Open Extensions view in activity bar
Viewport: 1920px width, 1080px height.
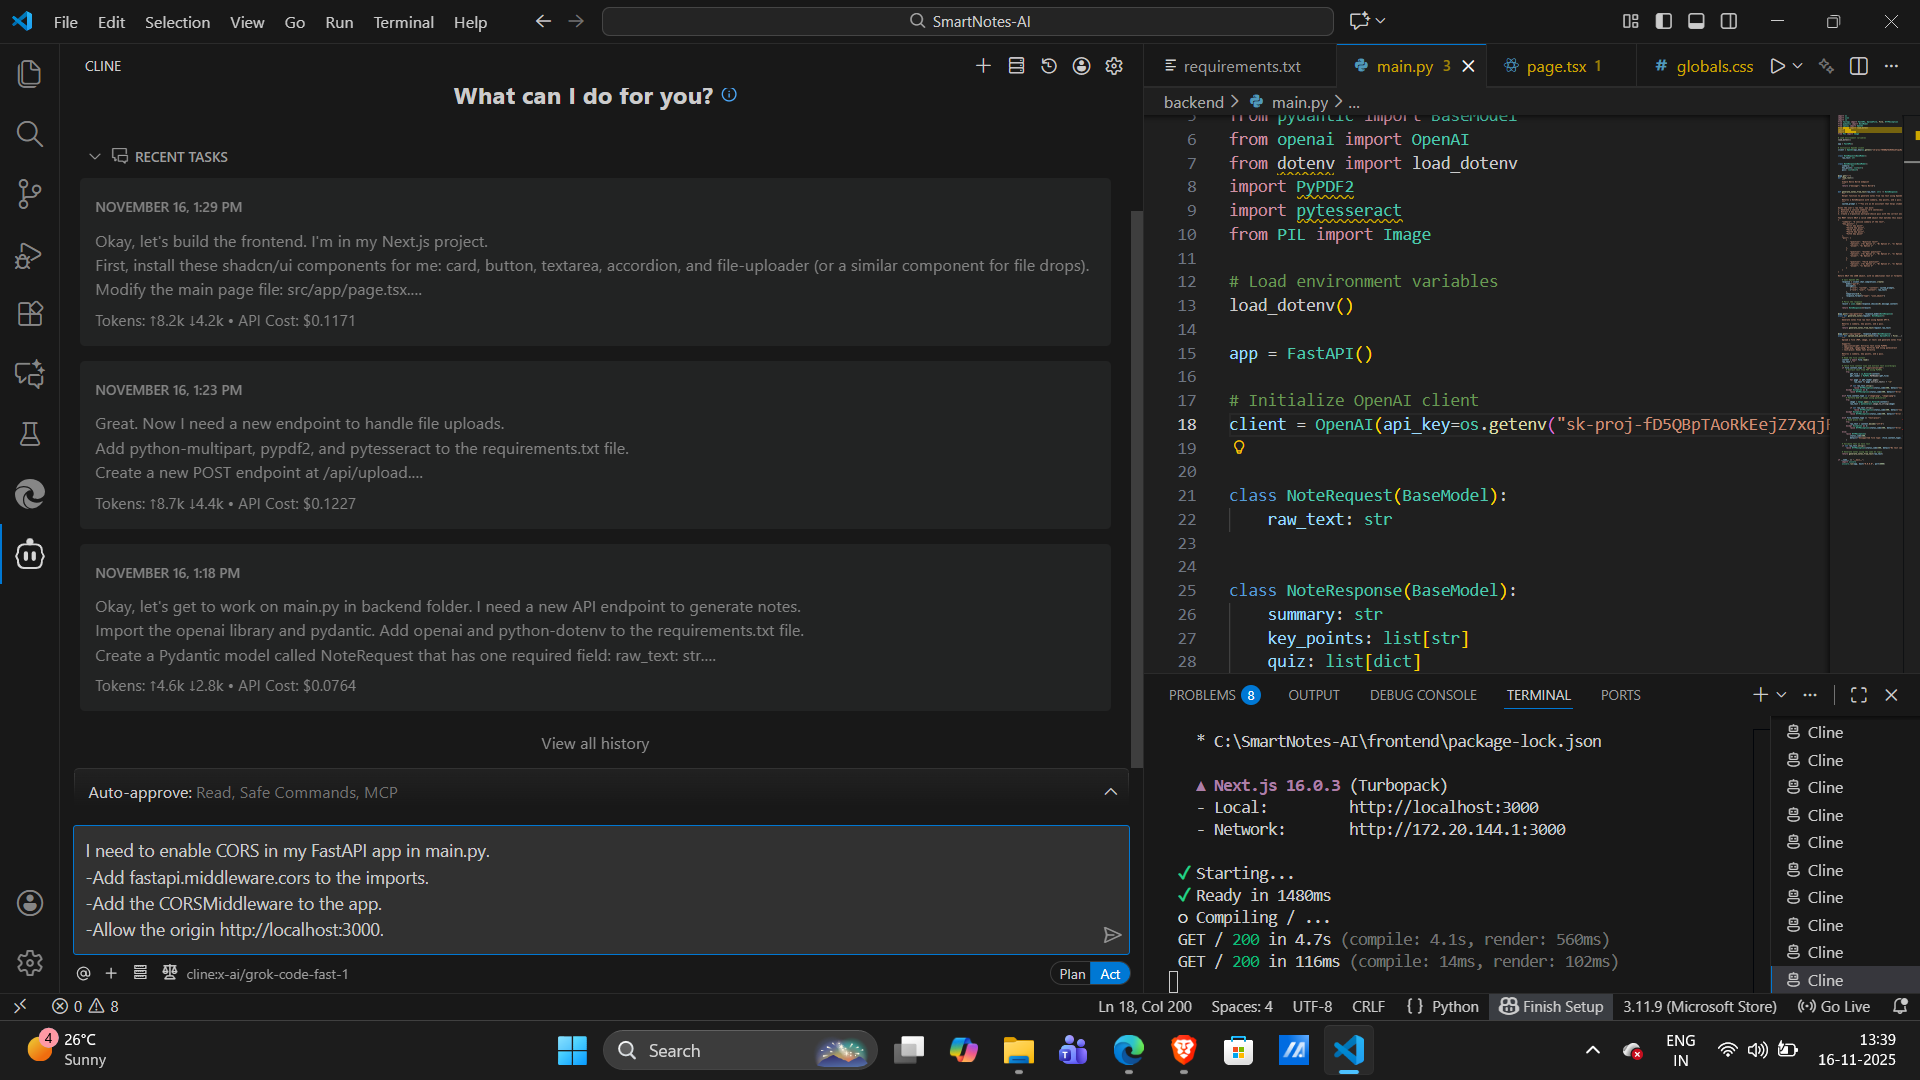tap(30, 314)
